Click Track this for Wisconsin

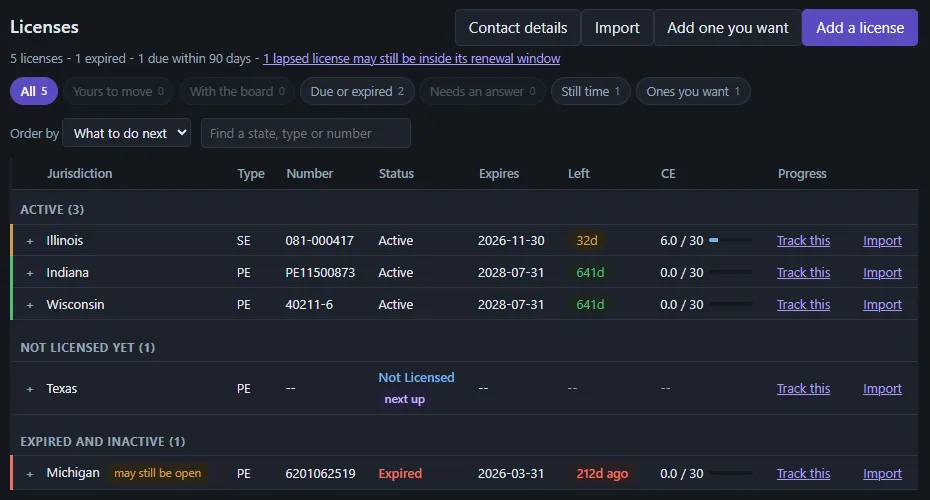[x=803, y=305]
